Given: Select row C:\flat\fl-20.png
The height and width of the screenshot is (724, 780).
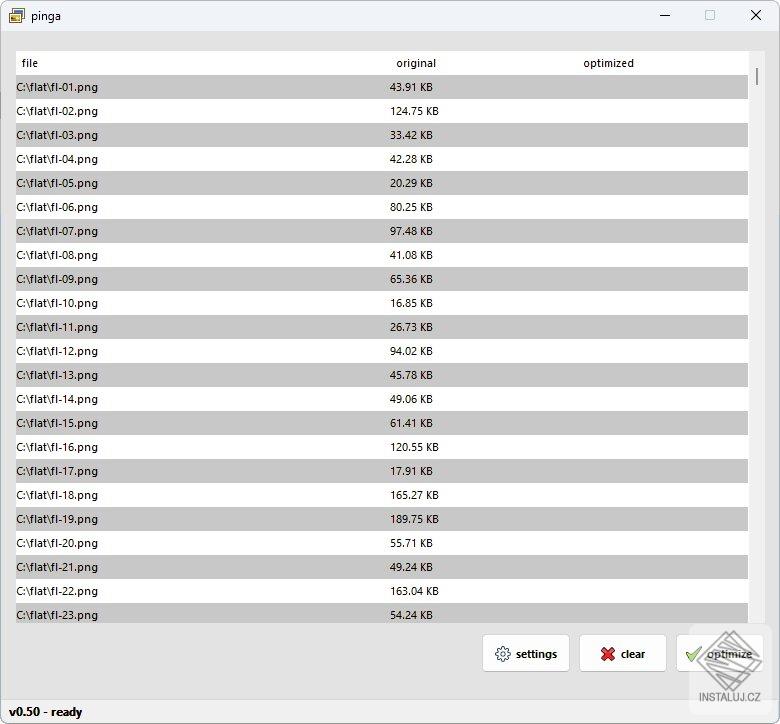Looking at the screenshot, I should 382,543.
